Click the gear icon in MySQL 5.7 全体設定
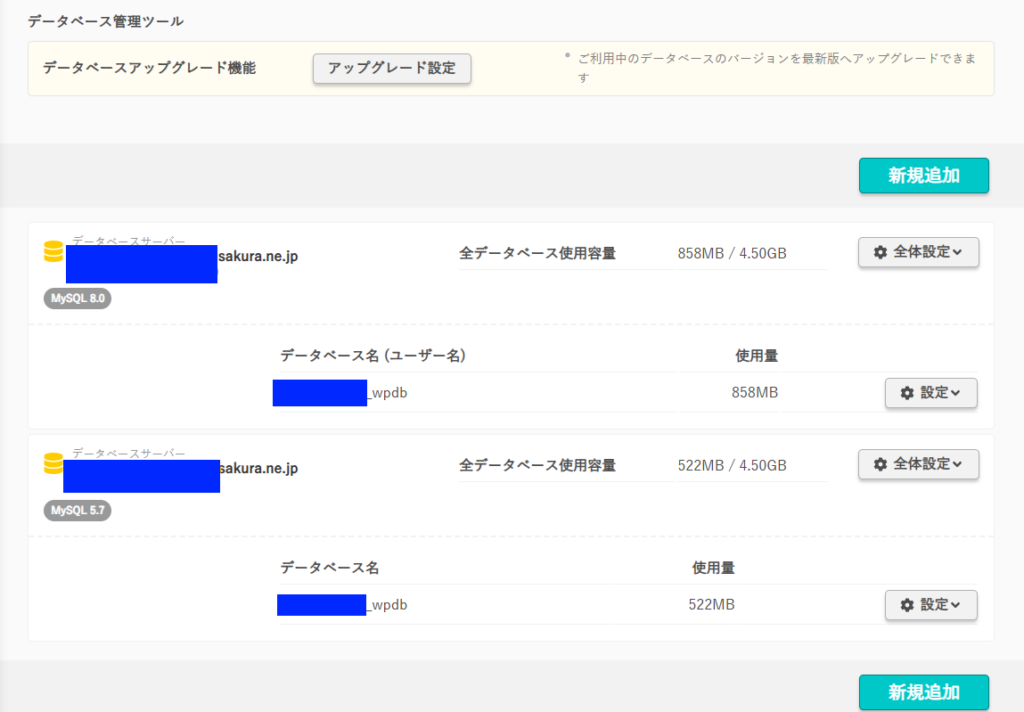This screenshot has height=712, width=1024. pos(880,464)
